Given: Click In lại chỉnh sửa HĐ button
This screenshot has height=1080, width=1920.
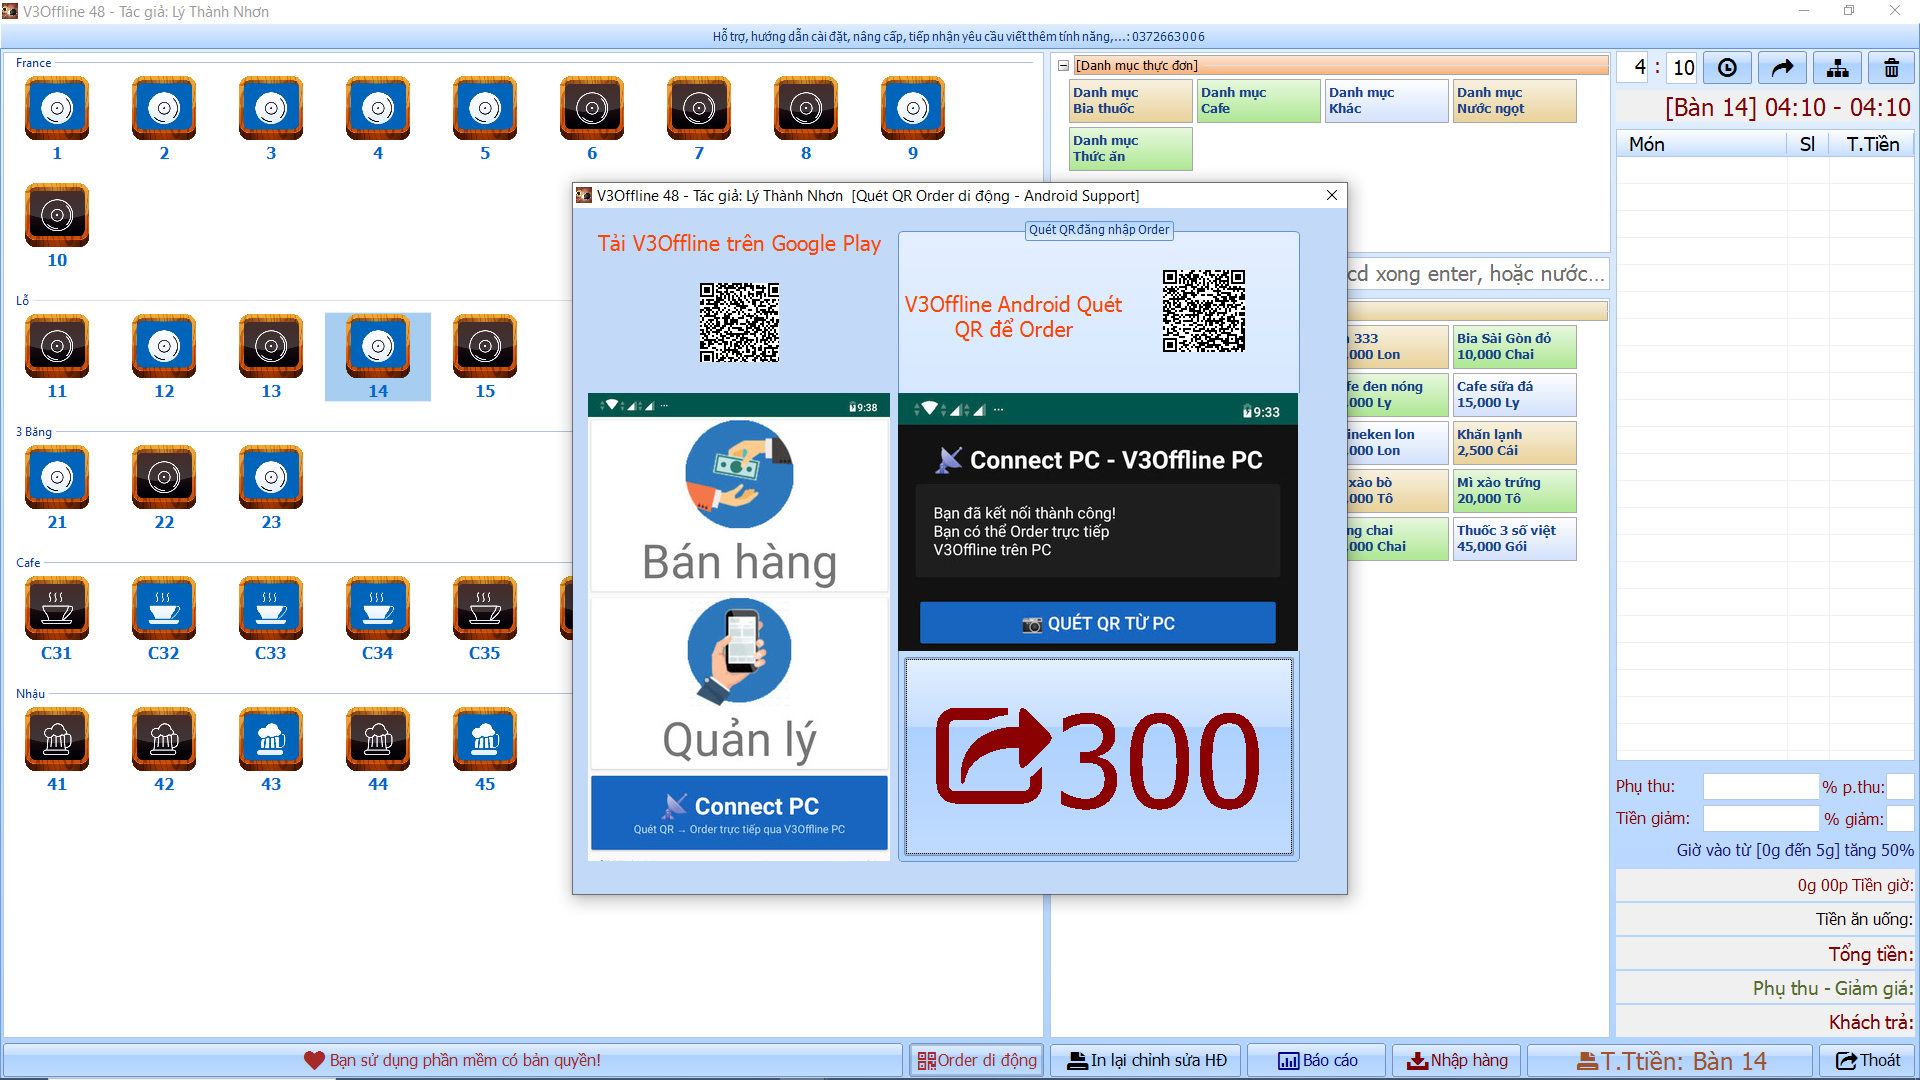Looking at the screenshot, I should click(1146, 1060).
